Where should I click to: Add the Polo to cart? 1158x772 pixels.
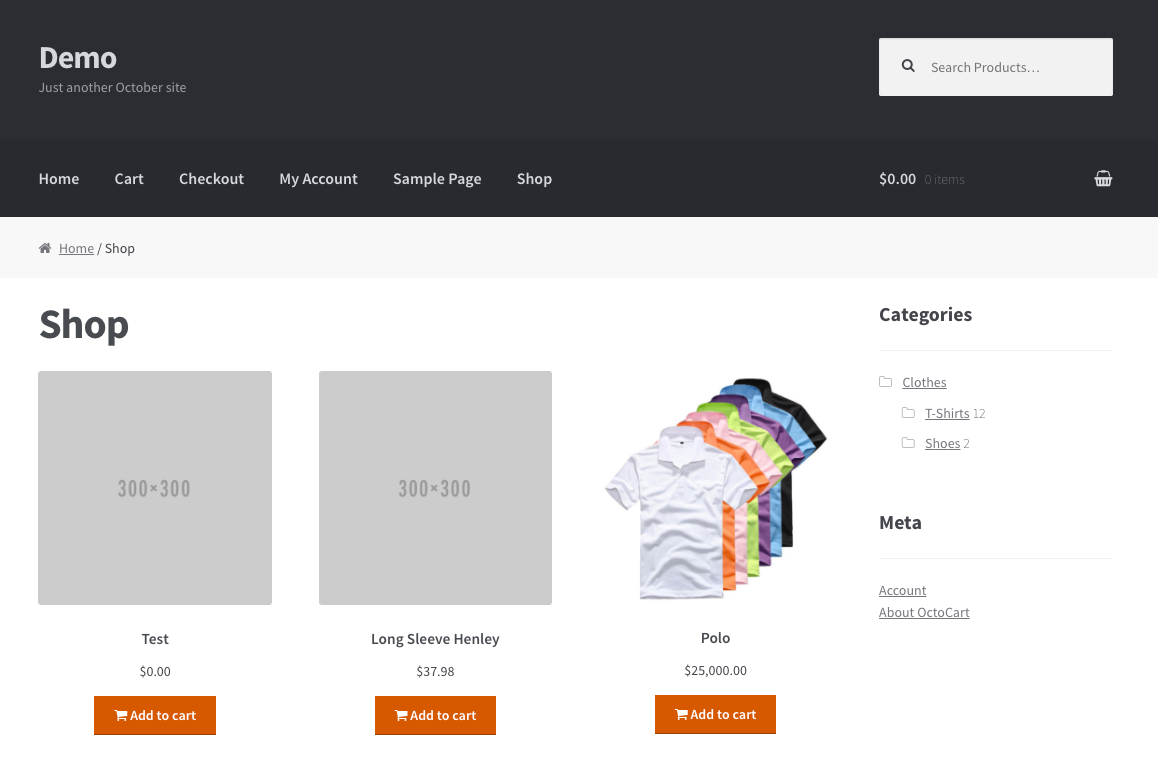pyautogui.click(x=716, y=714)
